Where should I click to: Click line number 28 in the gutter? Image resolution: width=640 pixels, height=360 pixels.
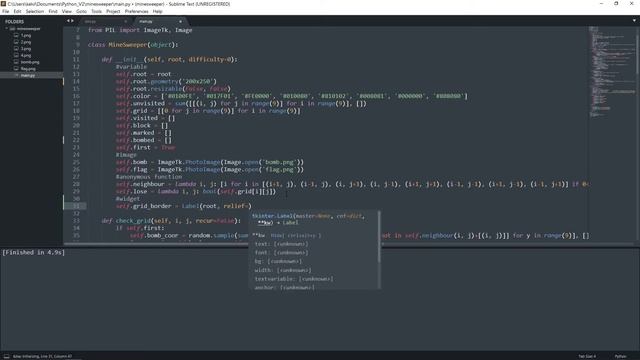click(76, 184)
